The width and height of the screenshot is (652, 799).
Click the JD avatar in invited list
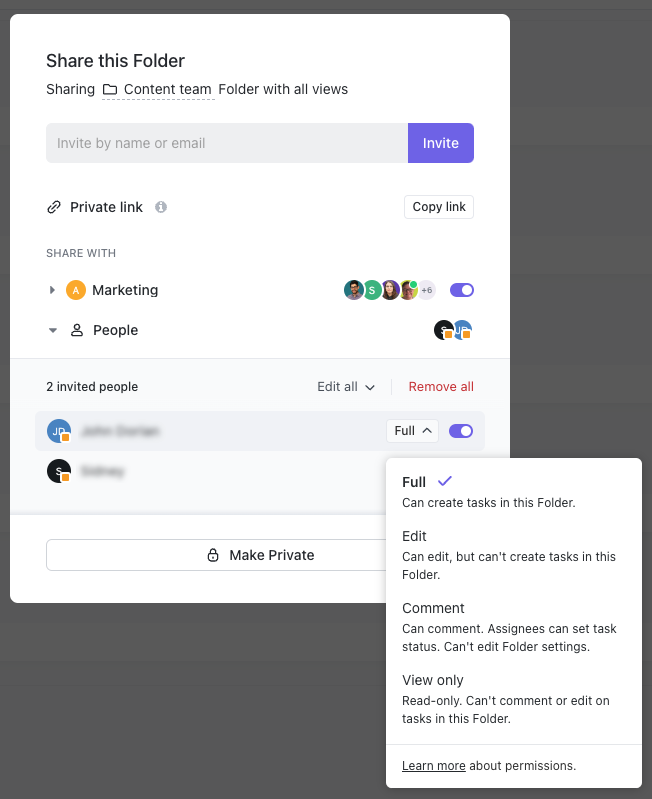59,431
